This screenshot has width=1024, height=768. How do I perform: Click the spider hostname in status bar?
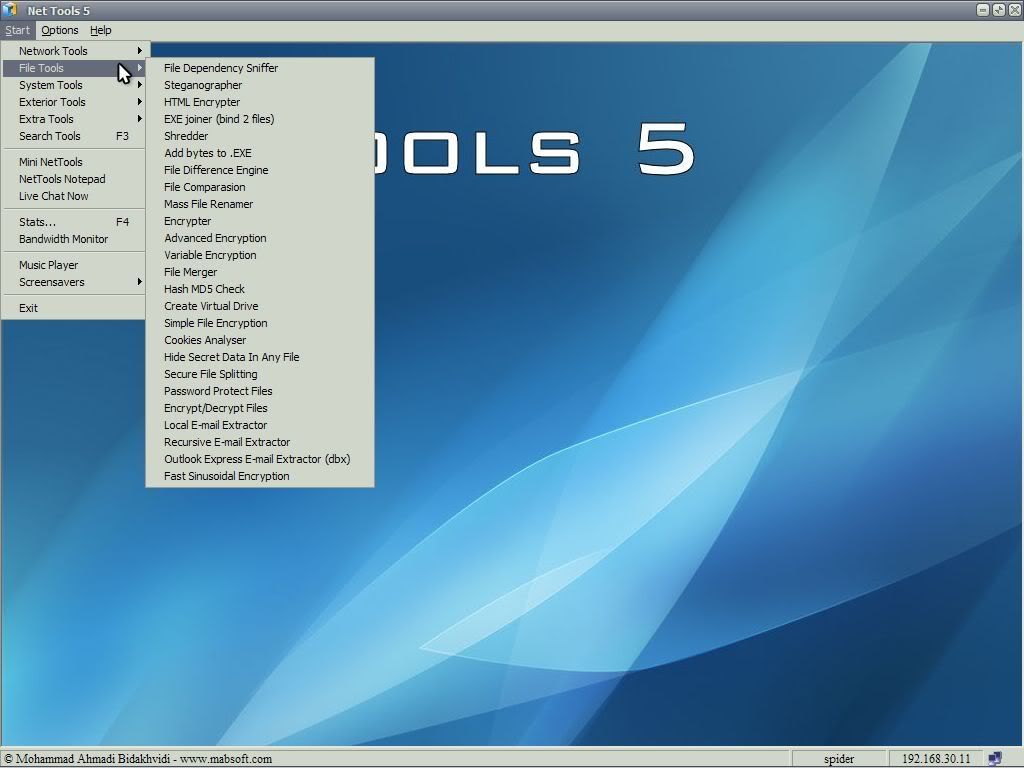coord(839,759)
